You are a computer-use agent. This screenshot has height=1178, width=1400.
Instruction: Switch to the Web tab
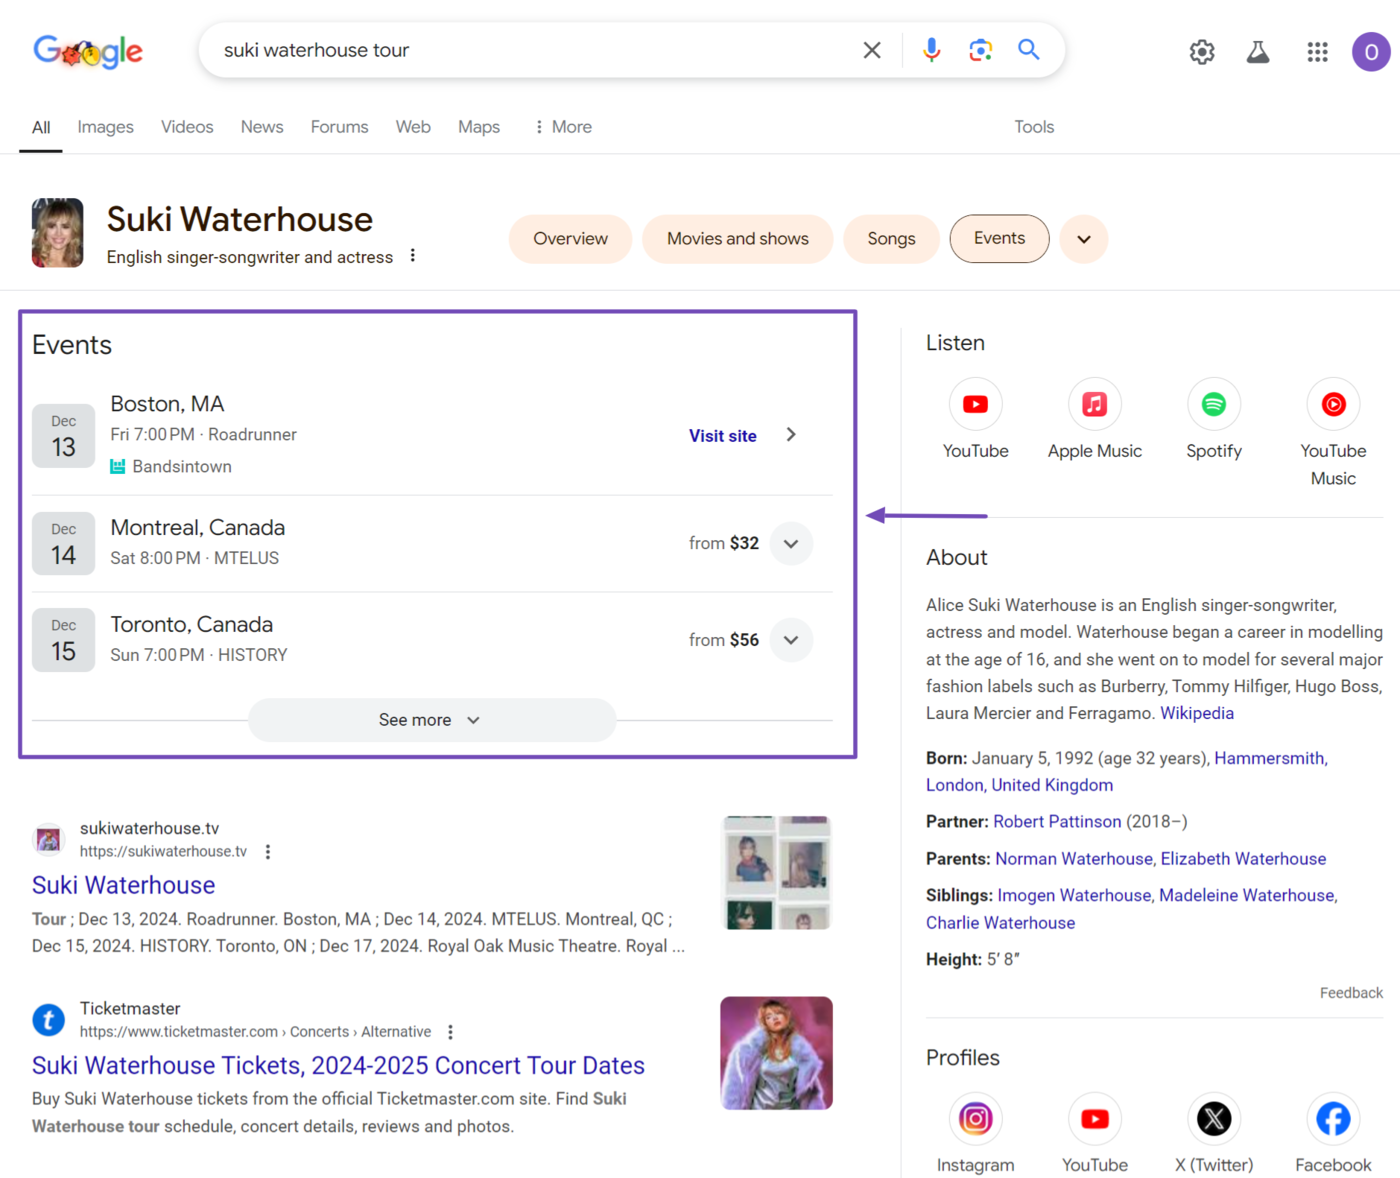pos(413,127)
